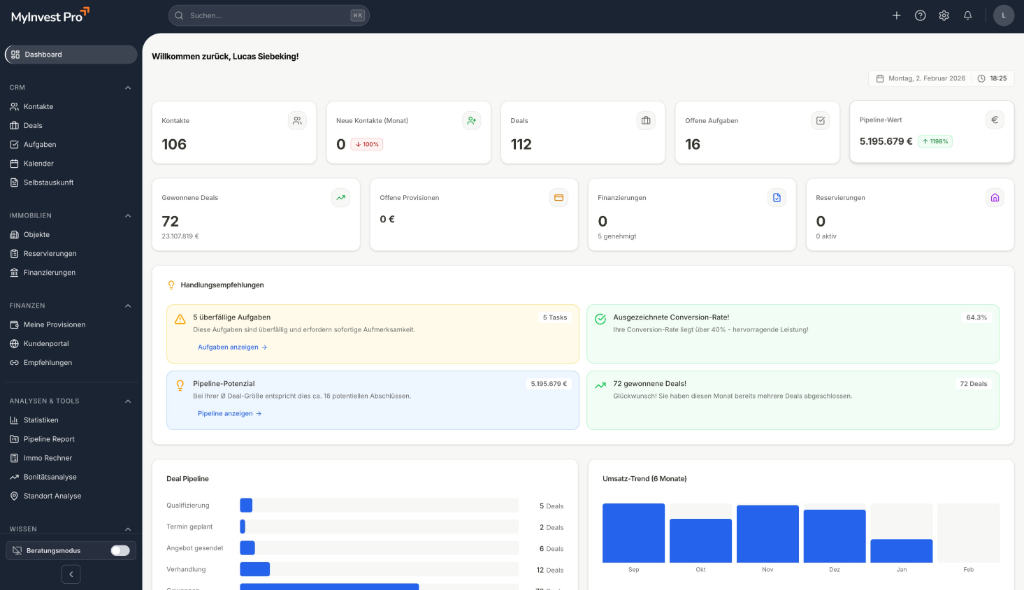This screenshot has width=1024, height=590.
Task: Click the 'Pipeline anzeigen' link
Action: coord(229,413)
